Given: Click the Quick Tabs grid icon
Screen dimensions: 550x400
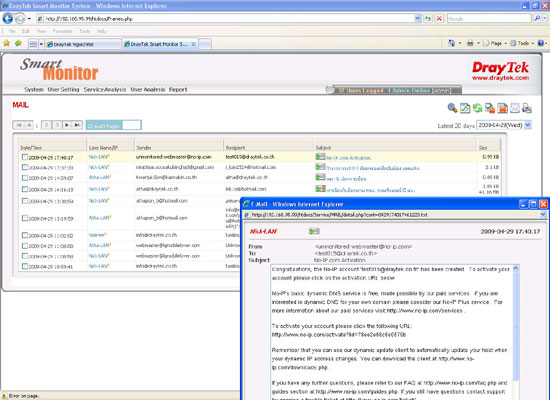Looking at the screenshot, I should point(33,44).
